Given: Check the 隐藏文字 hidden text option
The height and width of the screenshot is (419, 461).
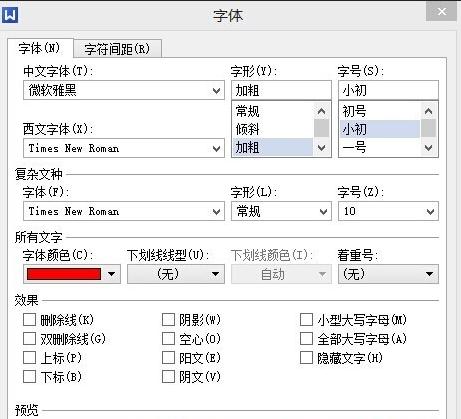Looking at the screenshot, I should [x=306, y=358].
